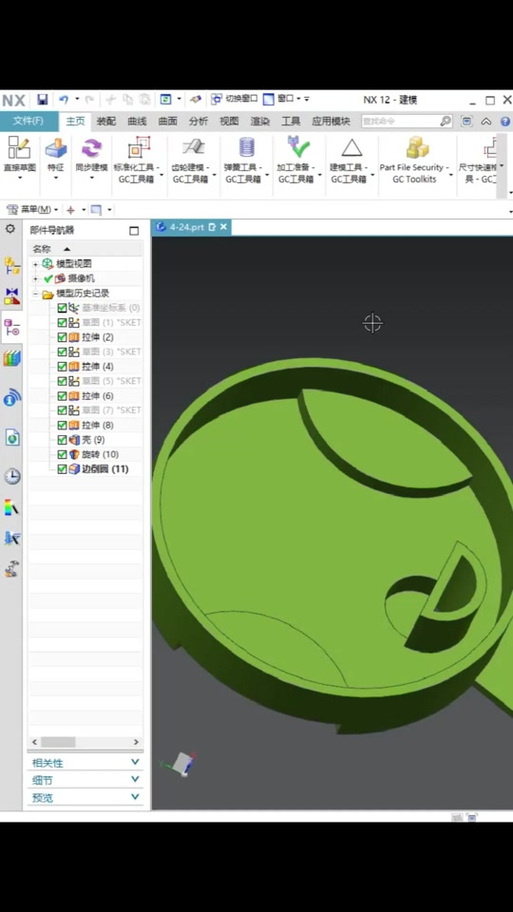This screenshot has height=912, width=513.
Task: Open the 尺寸快速格式化 dimension tool icon
Action: tap(490, 147)
